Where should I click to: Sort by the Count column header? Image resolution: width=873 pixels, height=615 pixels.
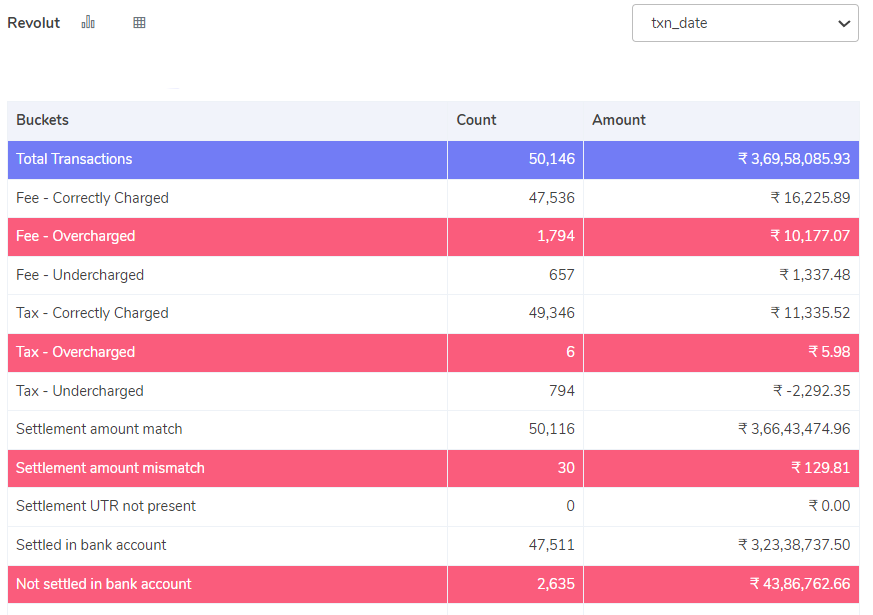476,120
